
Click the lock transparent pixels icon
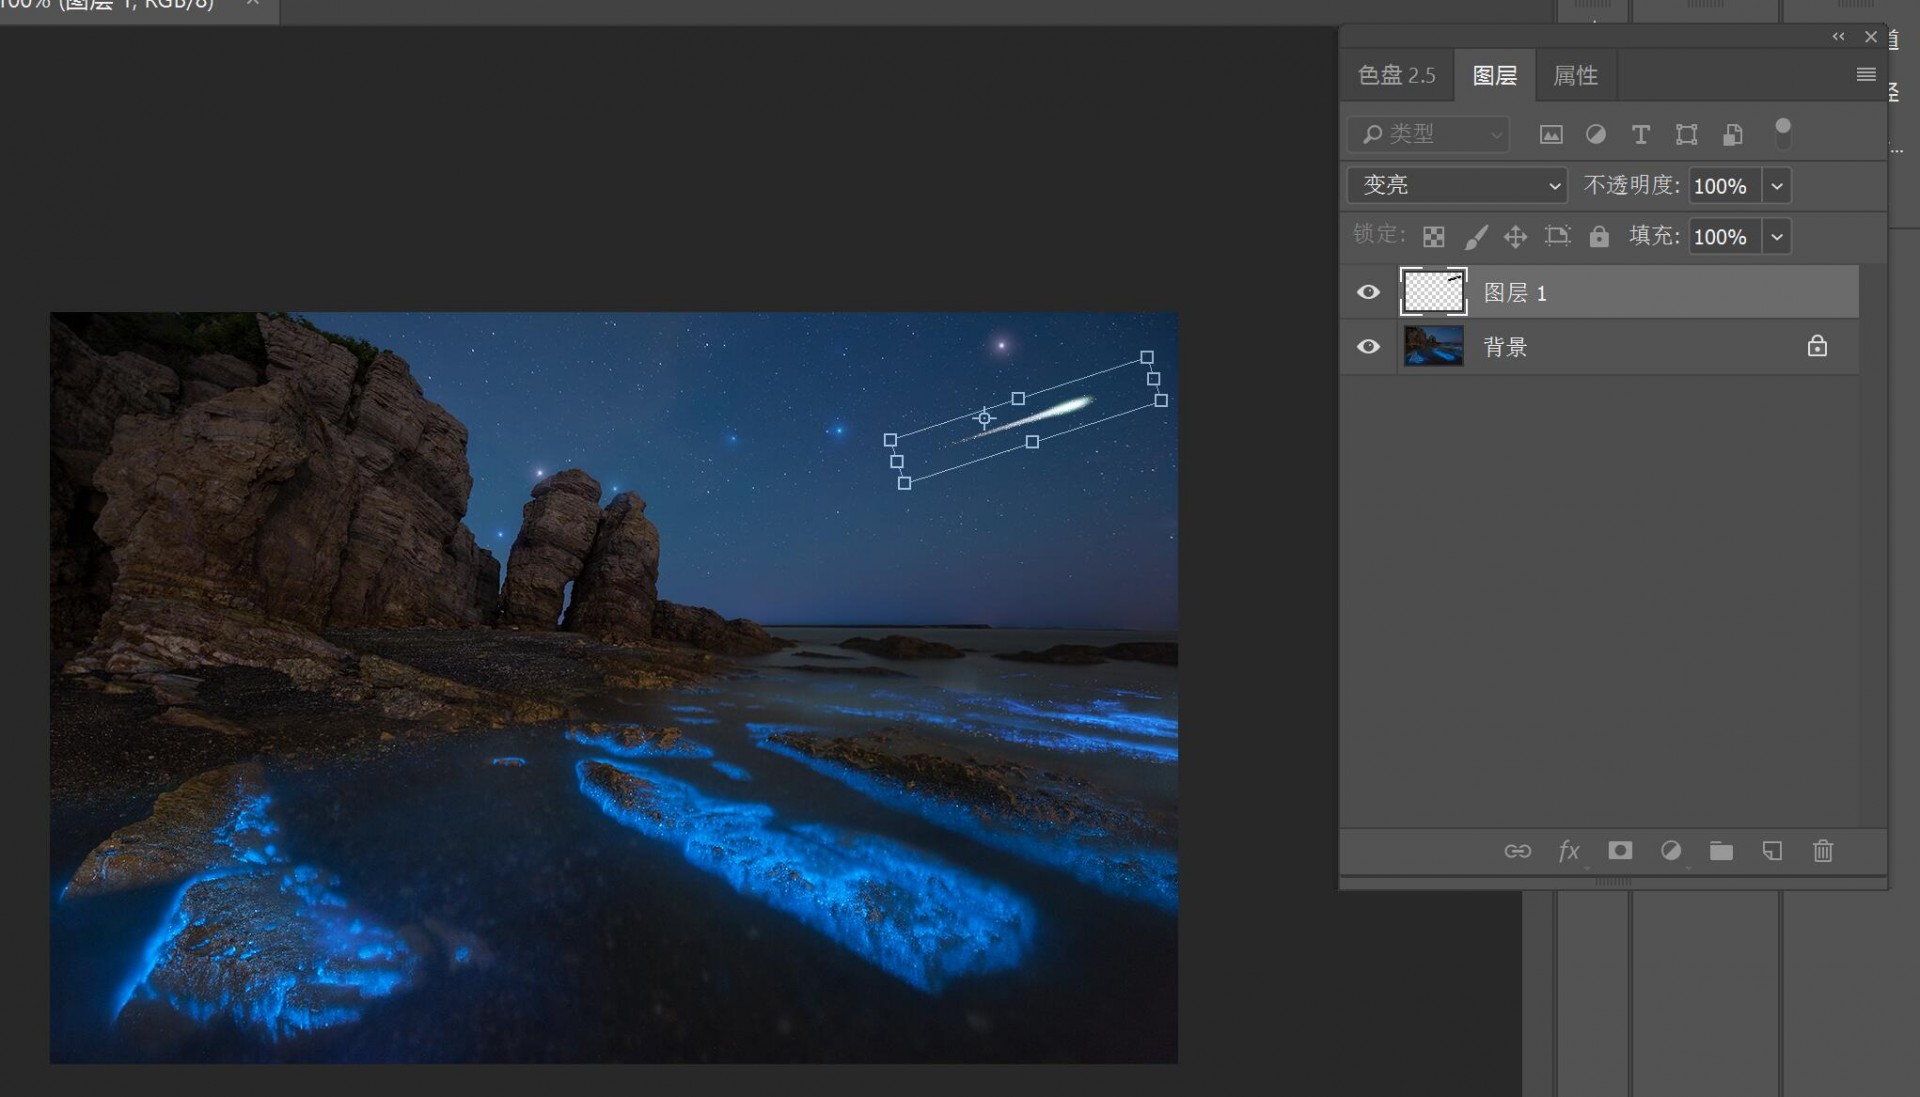pos(1433,237)
